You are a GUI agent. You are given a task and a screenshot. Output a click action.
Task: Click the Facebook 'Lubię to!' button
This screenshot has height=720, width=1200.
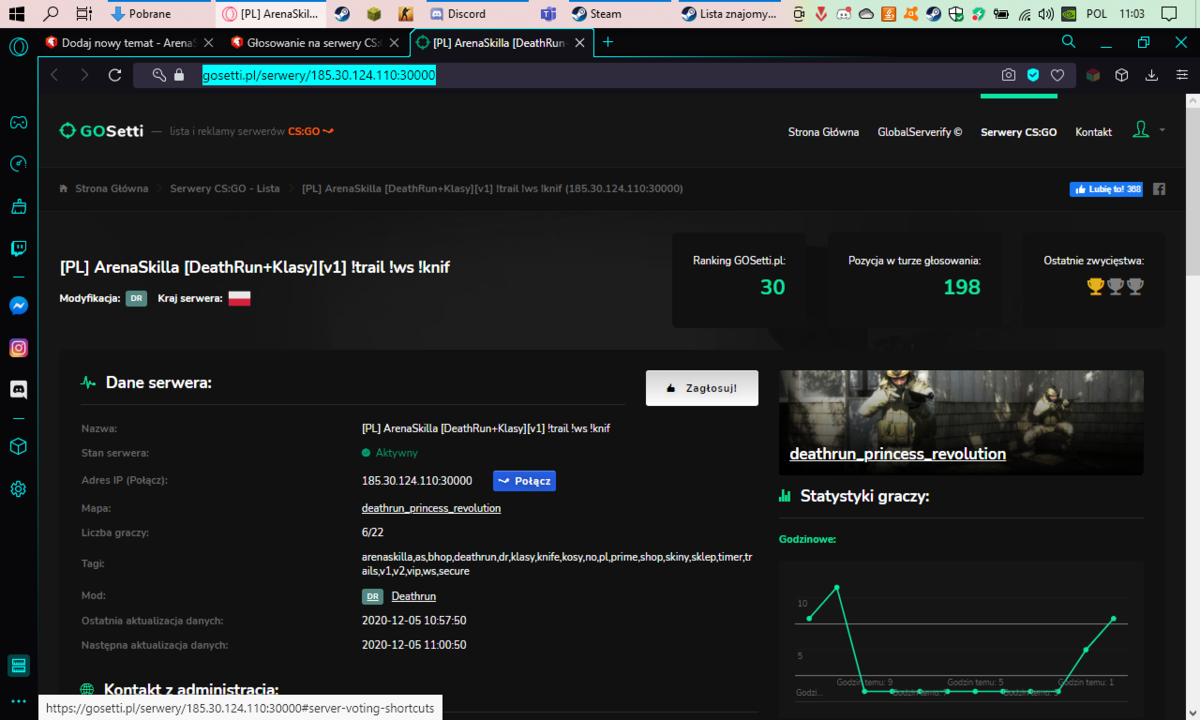(1106, 189)
